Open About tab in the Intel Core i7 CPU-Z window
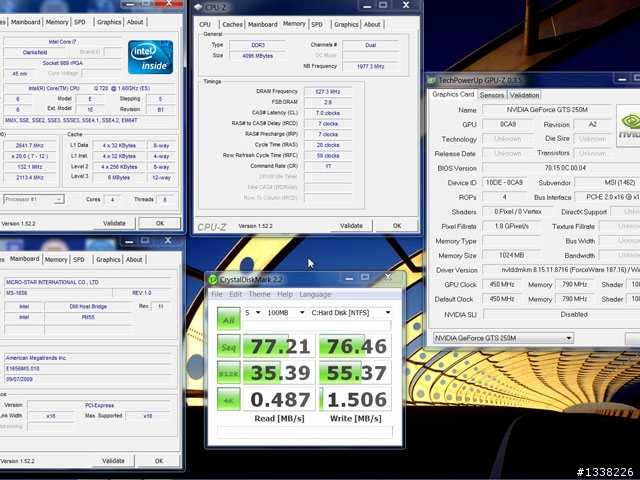Screen dimensions: 640x480 pos(135,22)
